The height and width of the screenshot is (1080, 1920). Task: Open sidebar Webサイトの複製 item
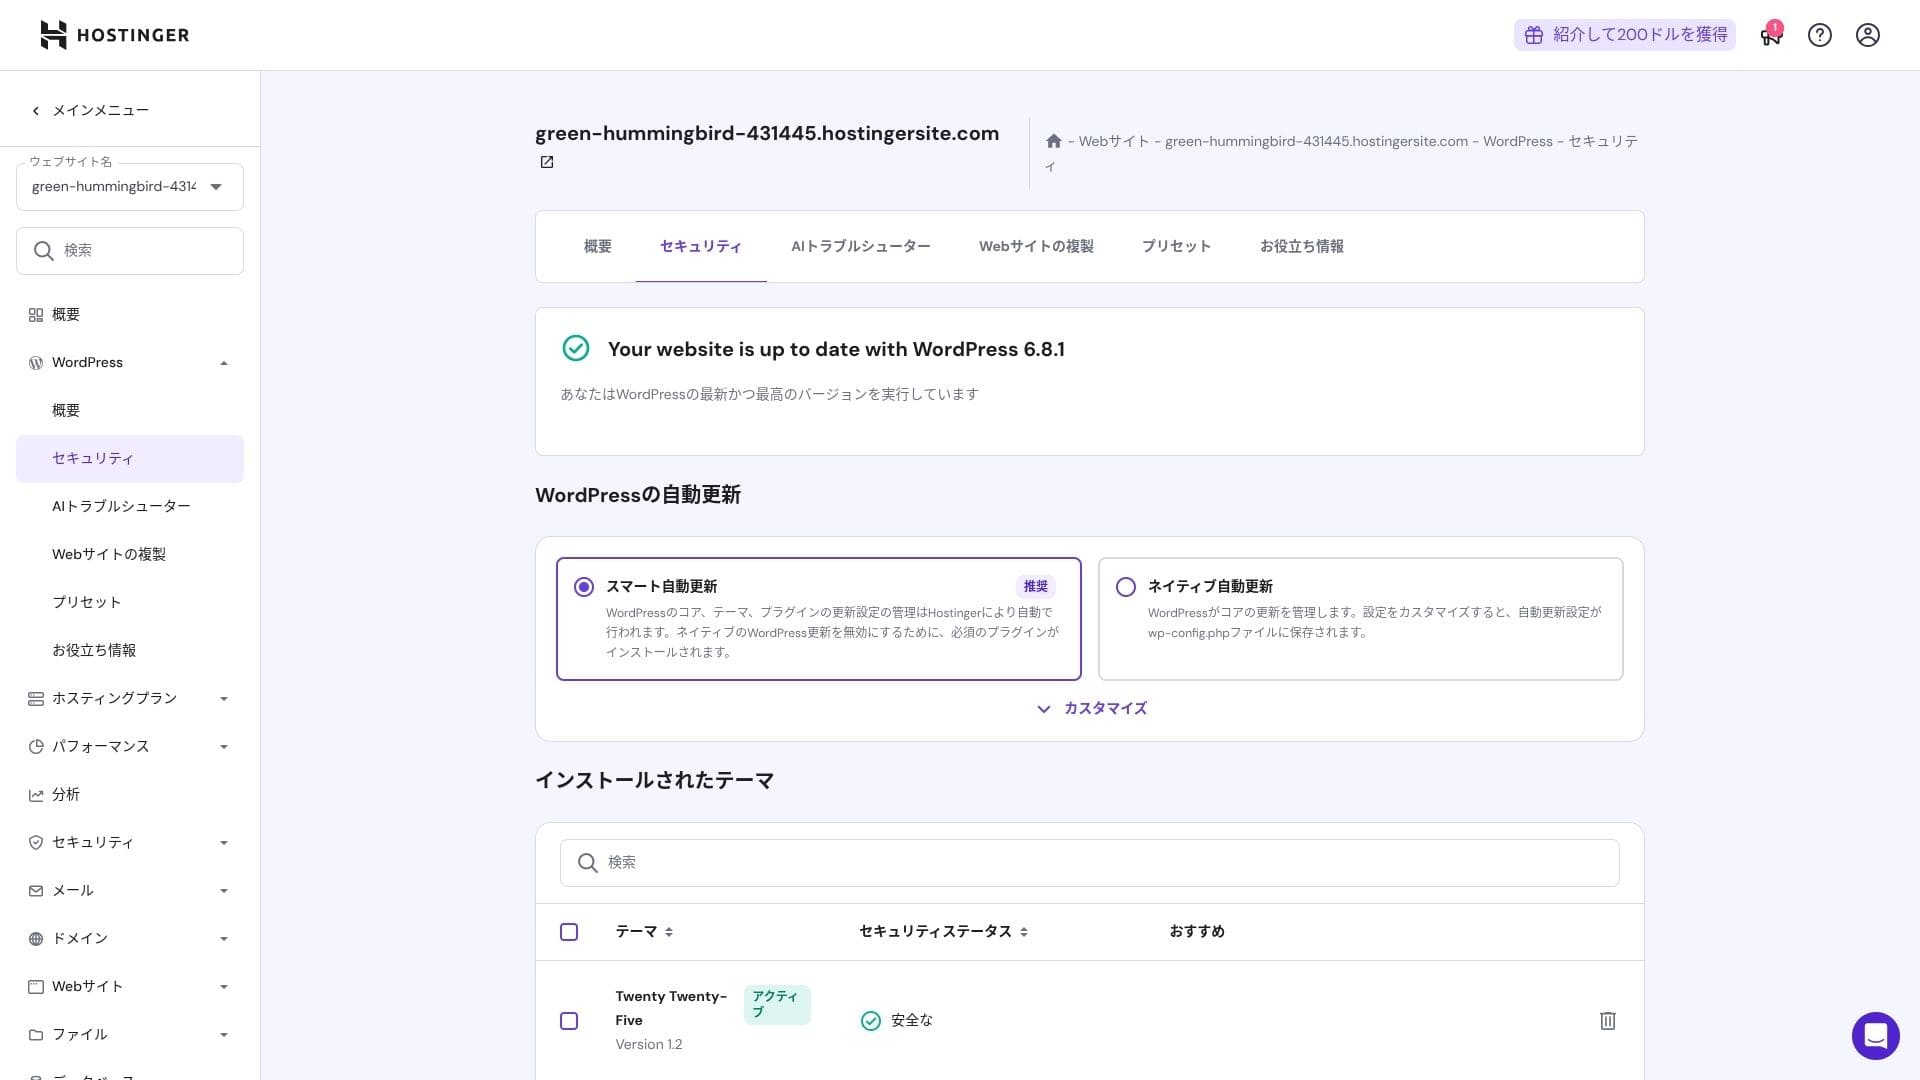(130, 555)
